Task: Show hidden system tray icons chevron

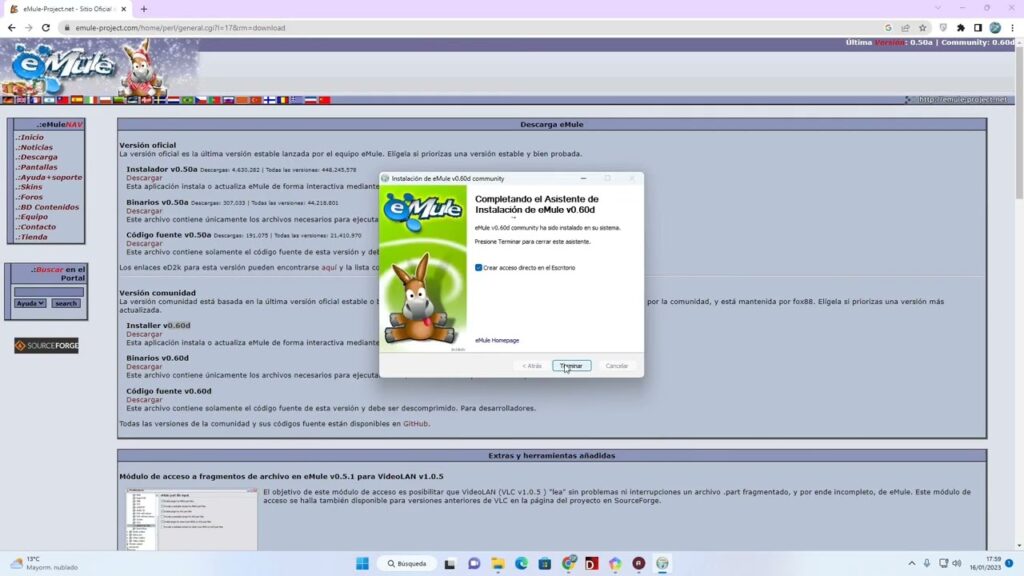Action: (912, 563)
